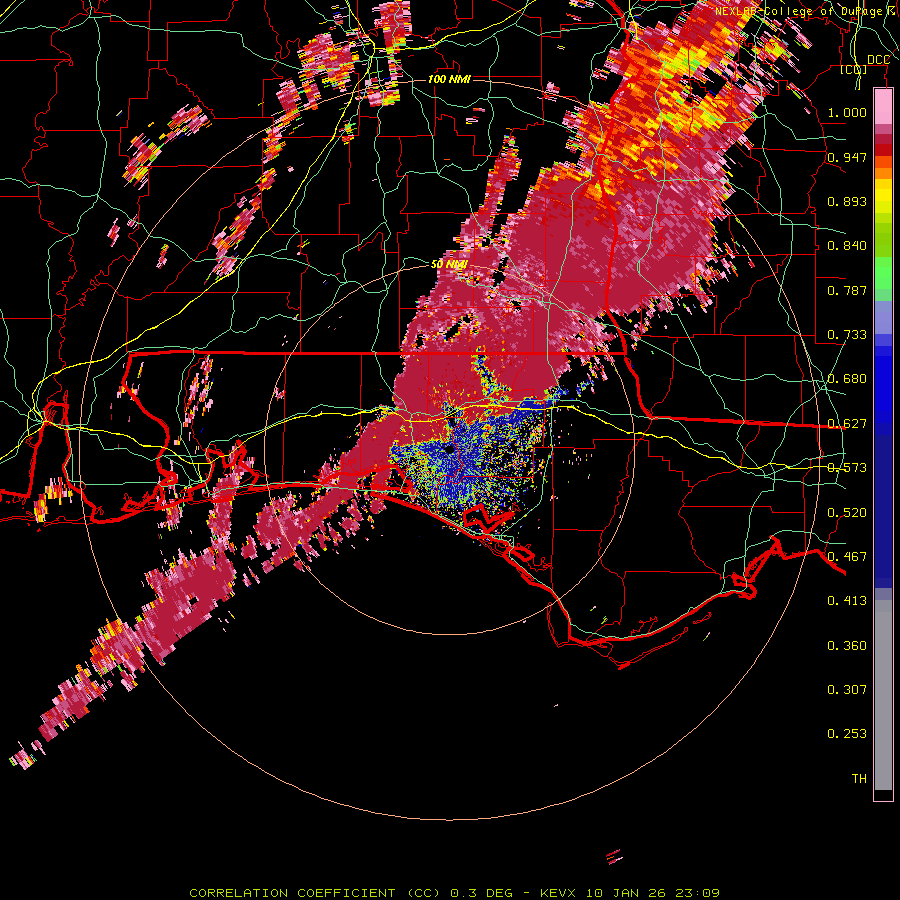
Task: Click the 0.573 scale value
Action: 847,468
